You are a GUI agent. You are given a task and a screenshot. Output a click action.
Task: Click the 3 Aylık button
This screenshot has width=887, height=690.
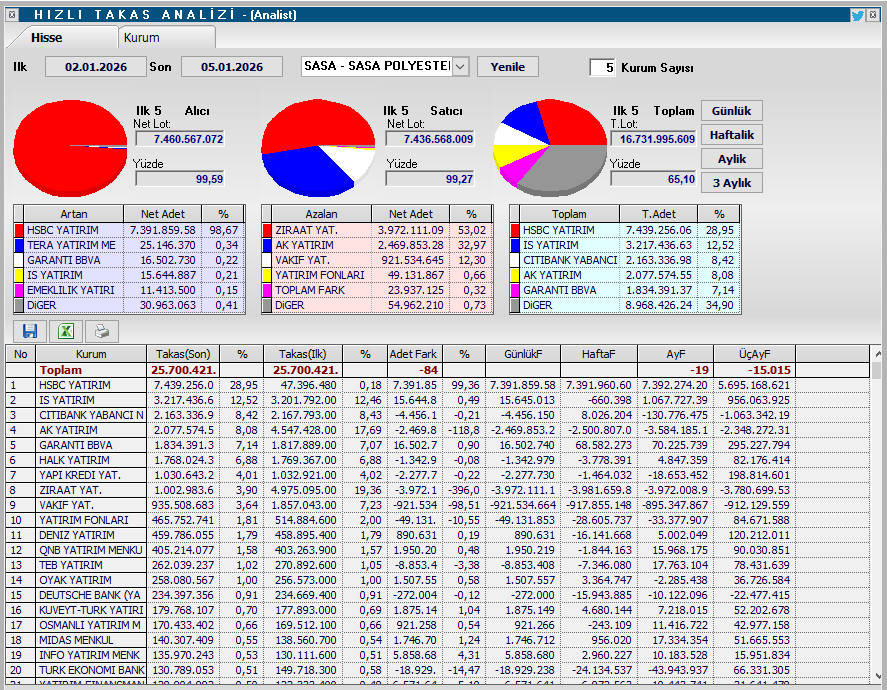click(731, 183)
